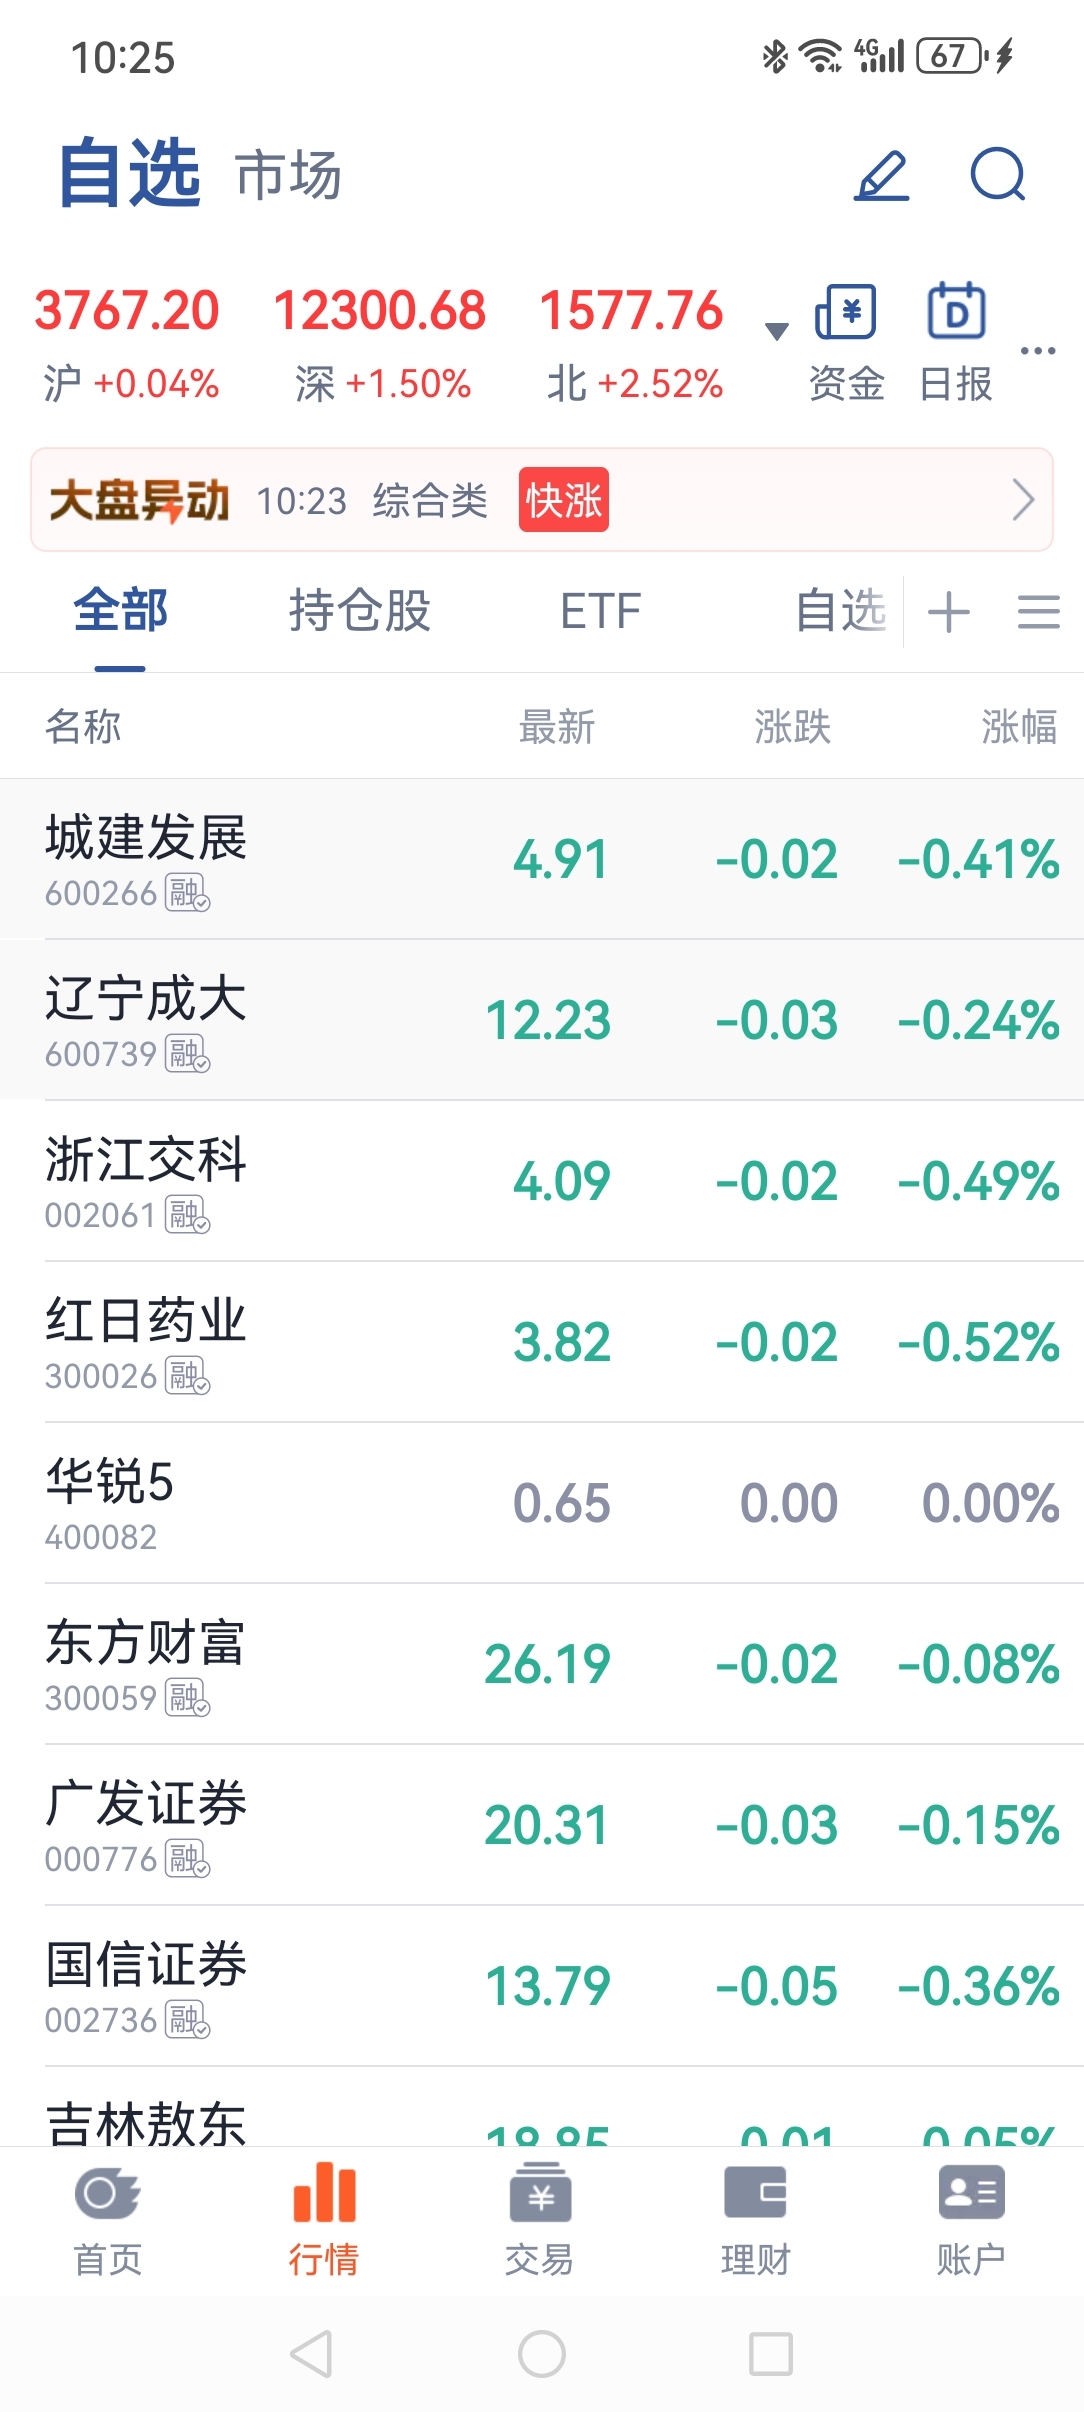Image resolution: width=1084 pixels, height=2412 pixels.
Task: Tap the plus icon to add group
Action: (x=949, y=612)
